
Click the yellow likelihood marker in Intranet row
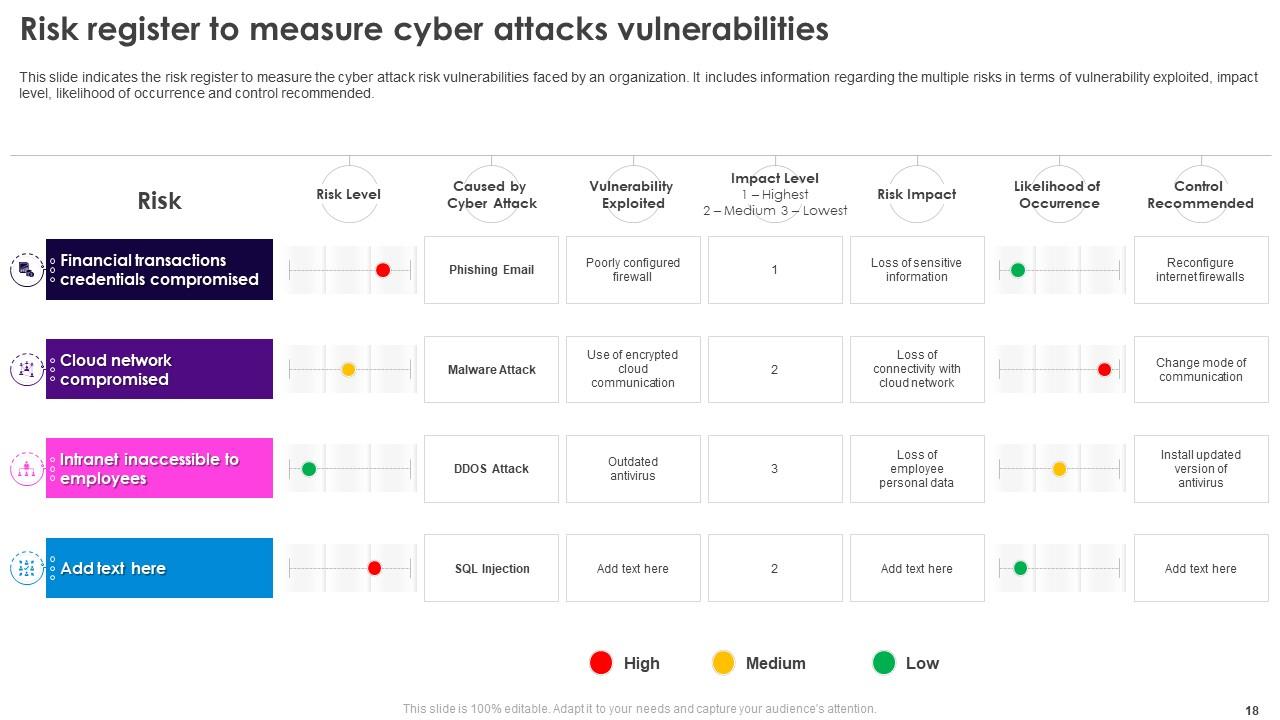(1059, 469)
